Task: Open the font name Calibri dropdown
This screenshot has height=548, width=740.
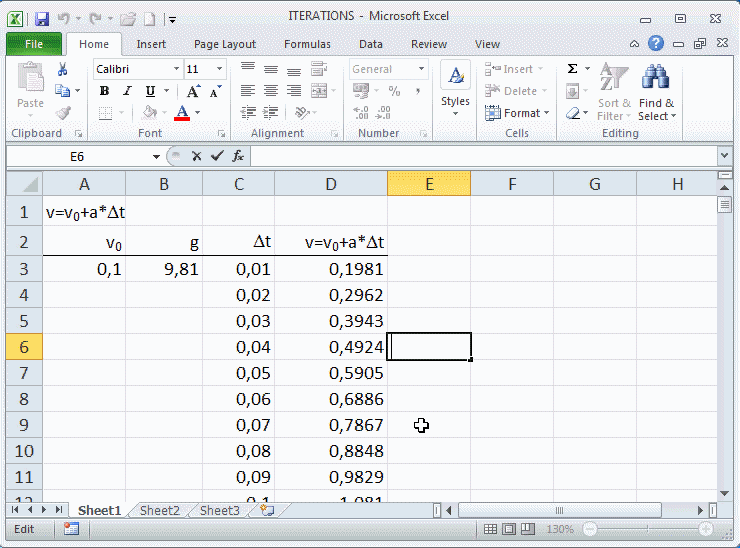Action: pos(177,69)
